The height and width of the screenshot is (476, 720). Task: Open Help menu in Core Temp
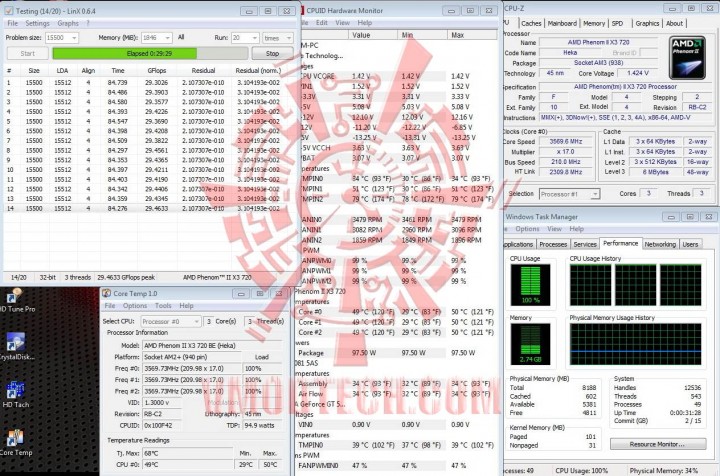tap(186, 306)
